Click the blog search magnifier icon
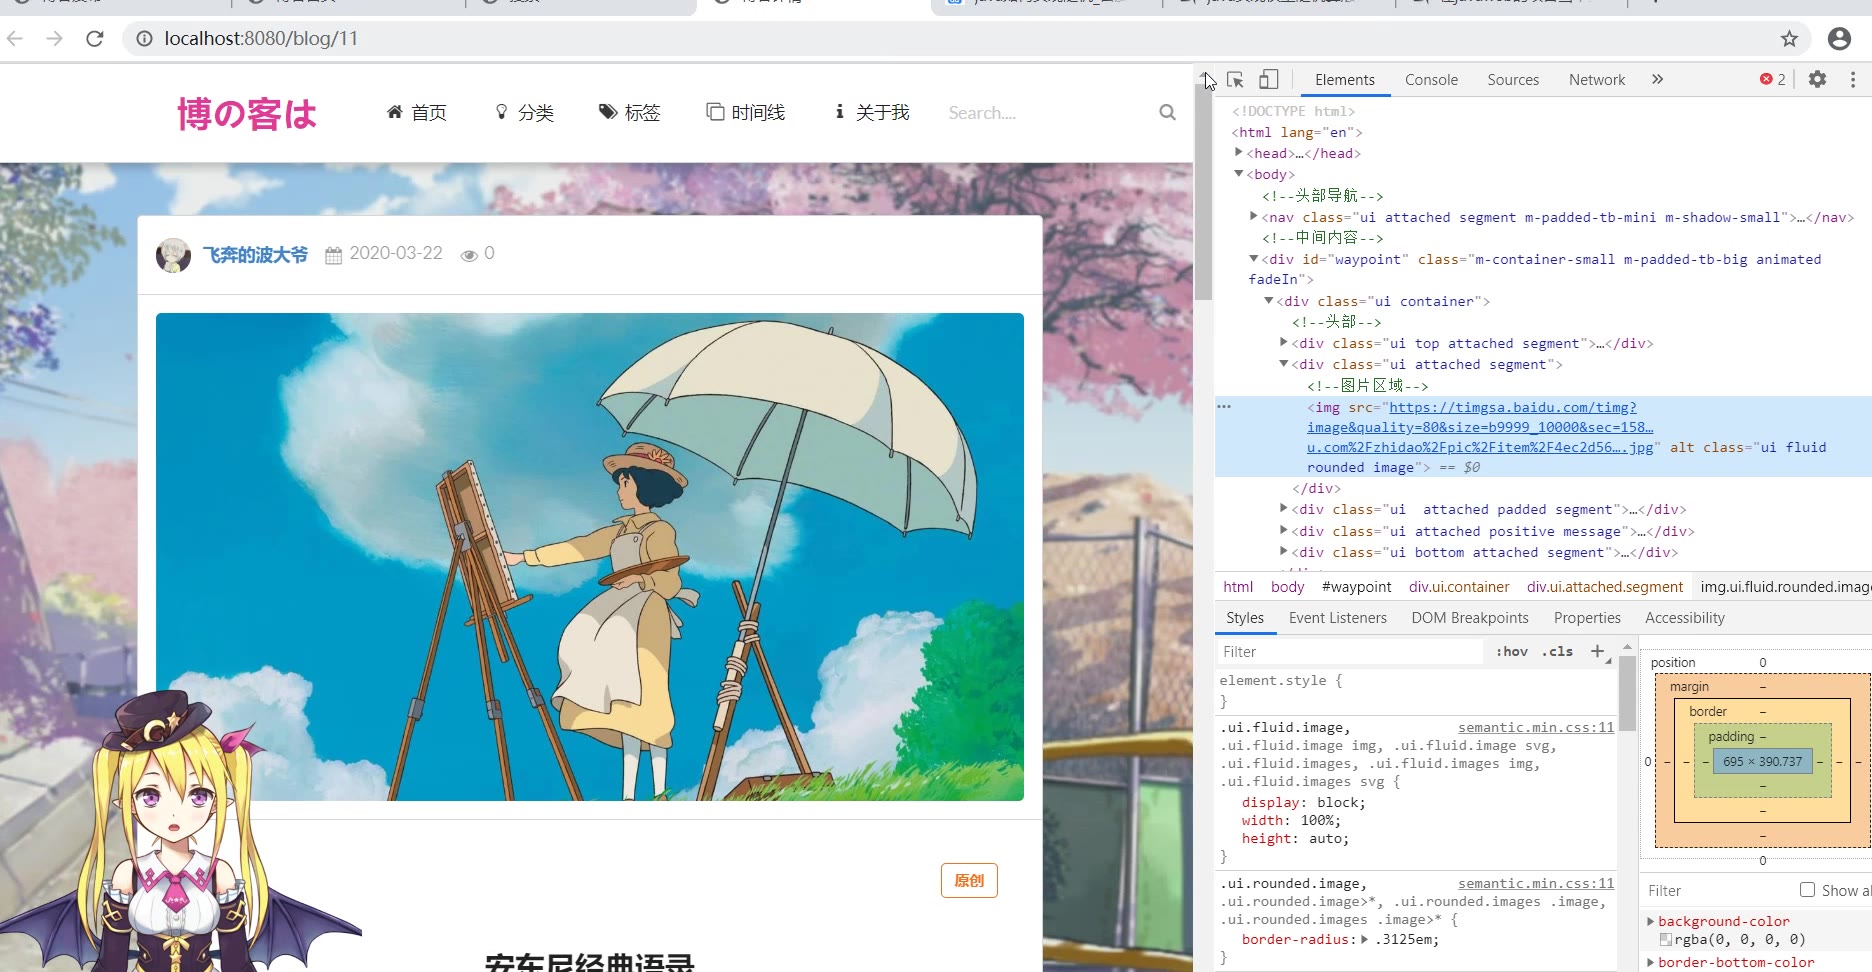 click(1167, 112)
